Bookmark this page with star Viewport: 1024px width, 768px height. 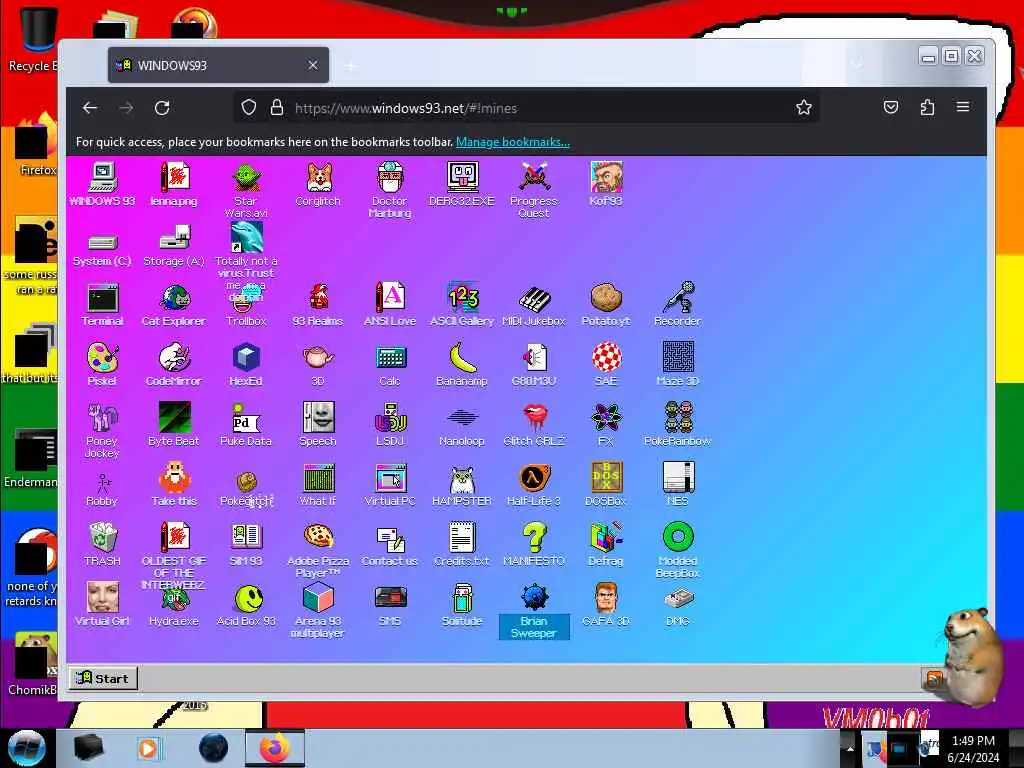point(804,107)
